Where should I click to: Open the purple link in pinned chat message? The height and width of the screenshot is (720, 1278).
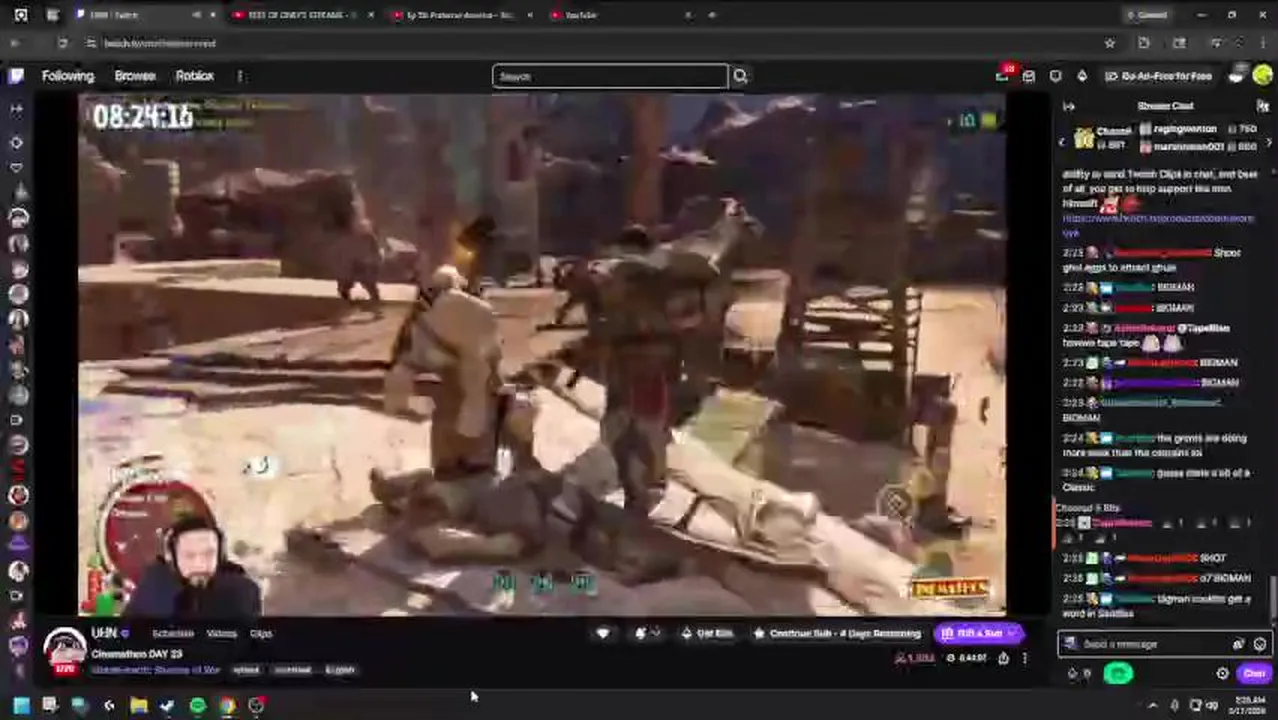1157,224
